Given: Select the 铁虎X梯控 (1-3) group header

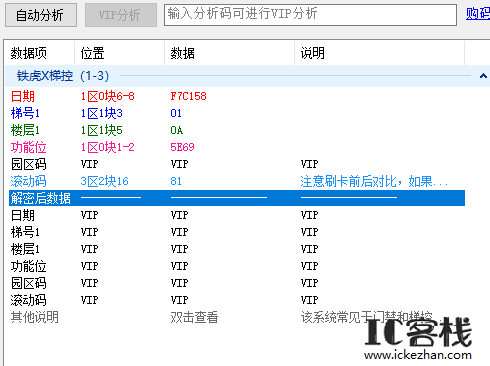Looking at the screenshot, I should click(x=247, y=76).
